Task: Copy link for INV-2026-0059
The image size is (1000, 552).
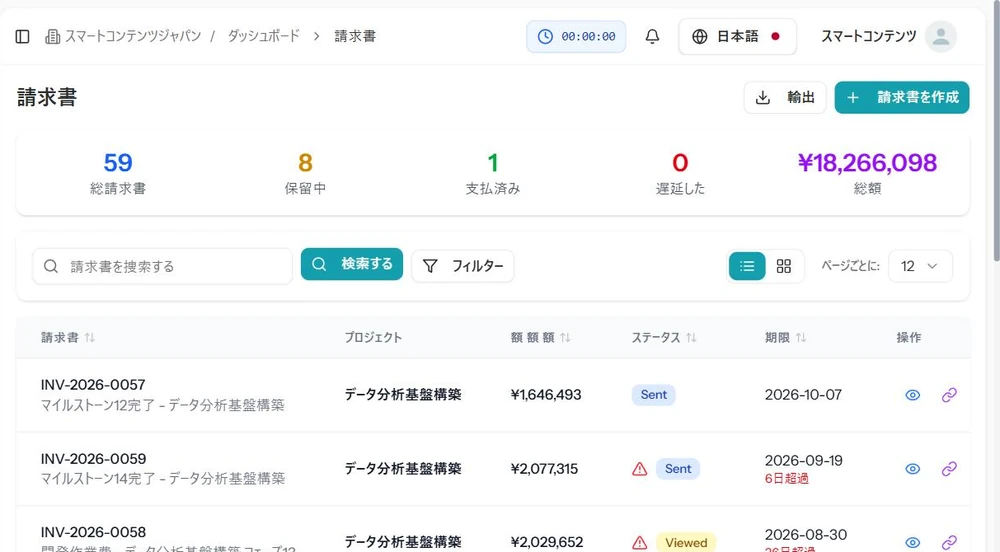Action: (949, 468)
